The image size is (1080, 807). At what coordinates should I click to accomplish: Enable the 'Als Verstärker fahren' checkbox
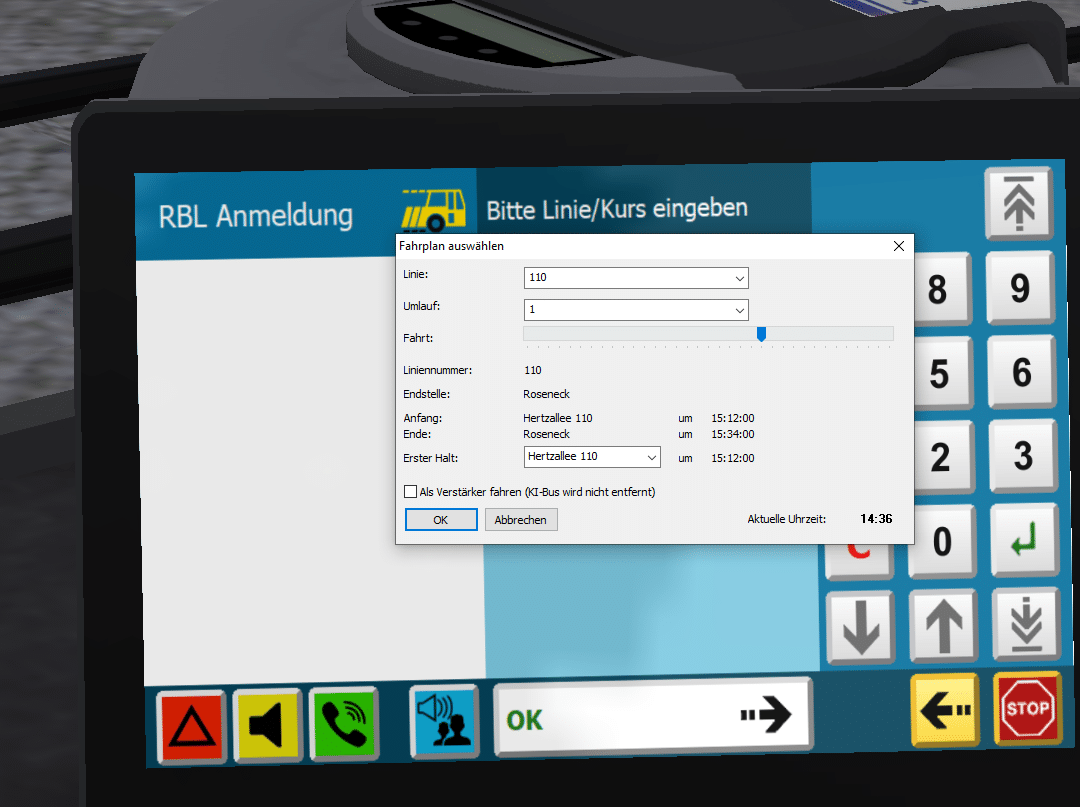click(x=410, y=492)
